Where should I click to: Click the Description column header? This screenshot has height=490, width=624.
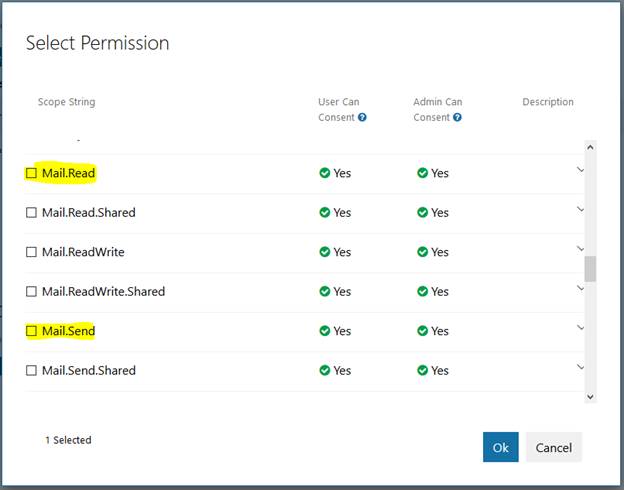point(548,102)
